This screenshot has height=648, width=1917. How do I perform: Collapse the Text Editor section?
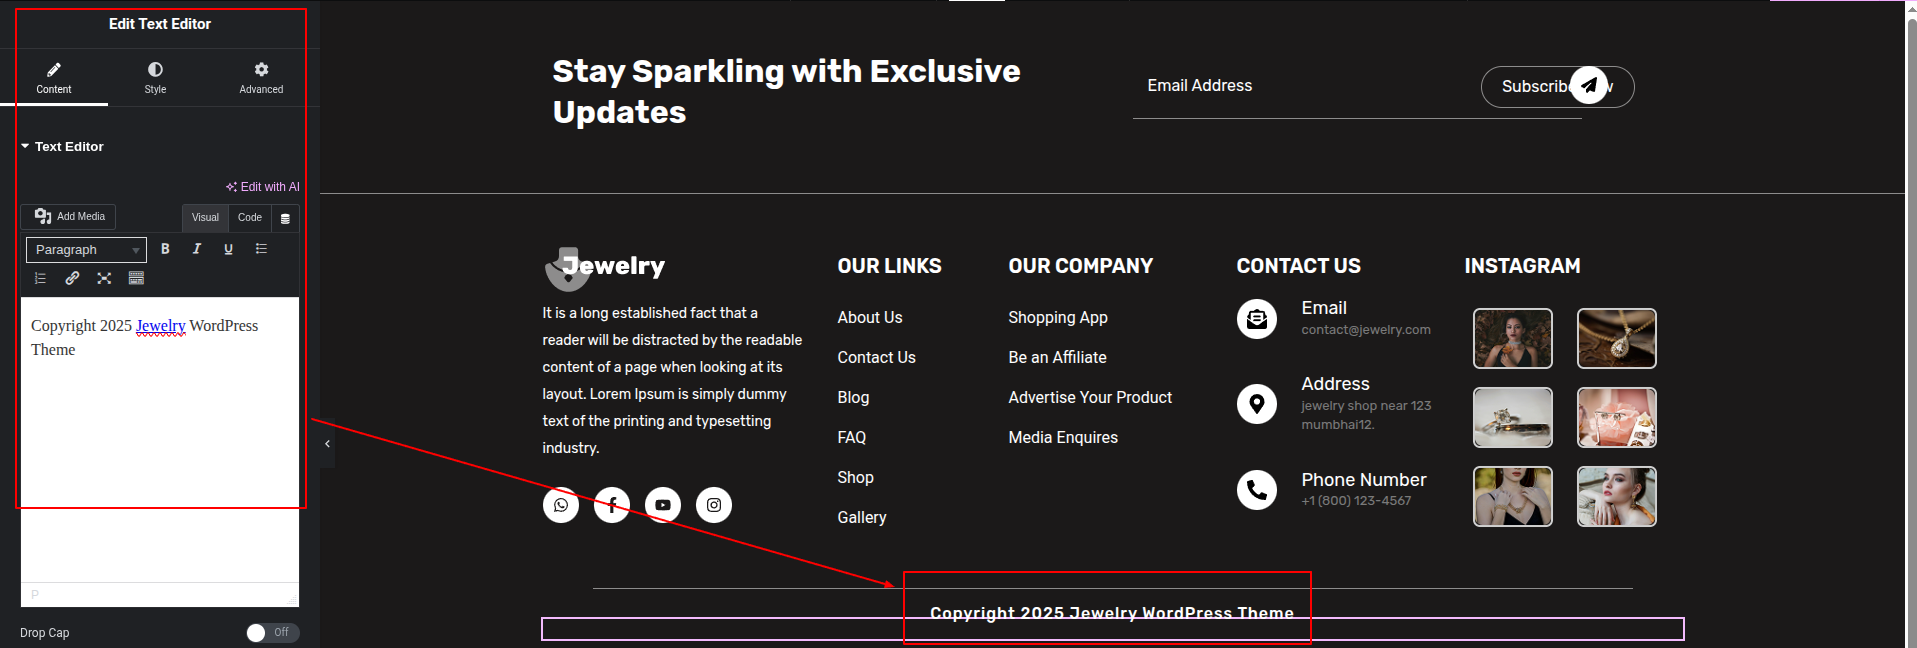25,146
